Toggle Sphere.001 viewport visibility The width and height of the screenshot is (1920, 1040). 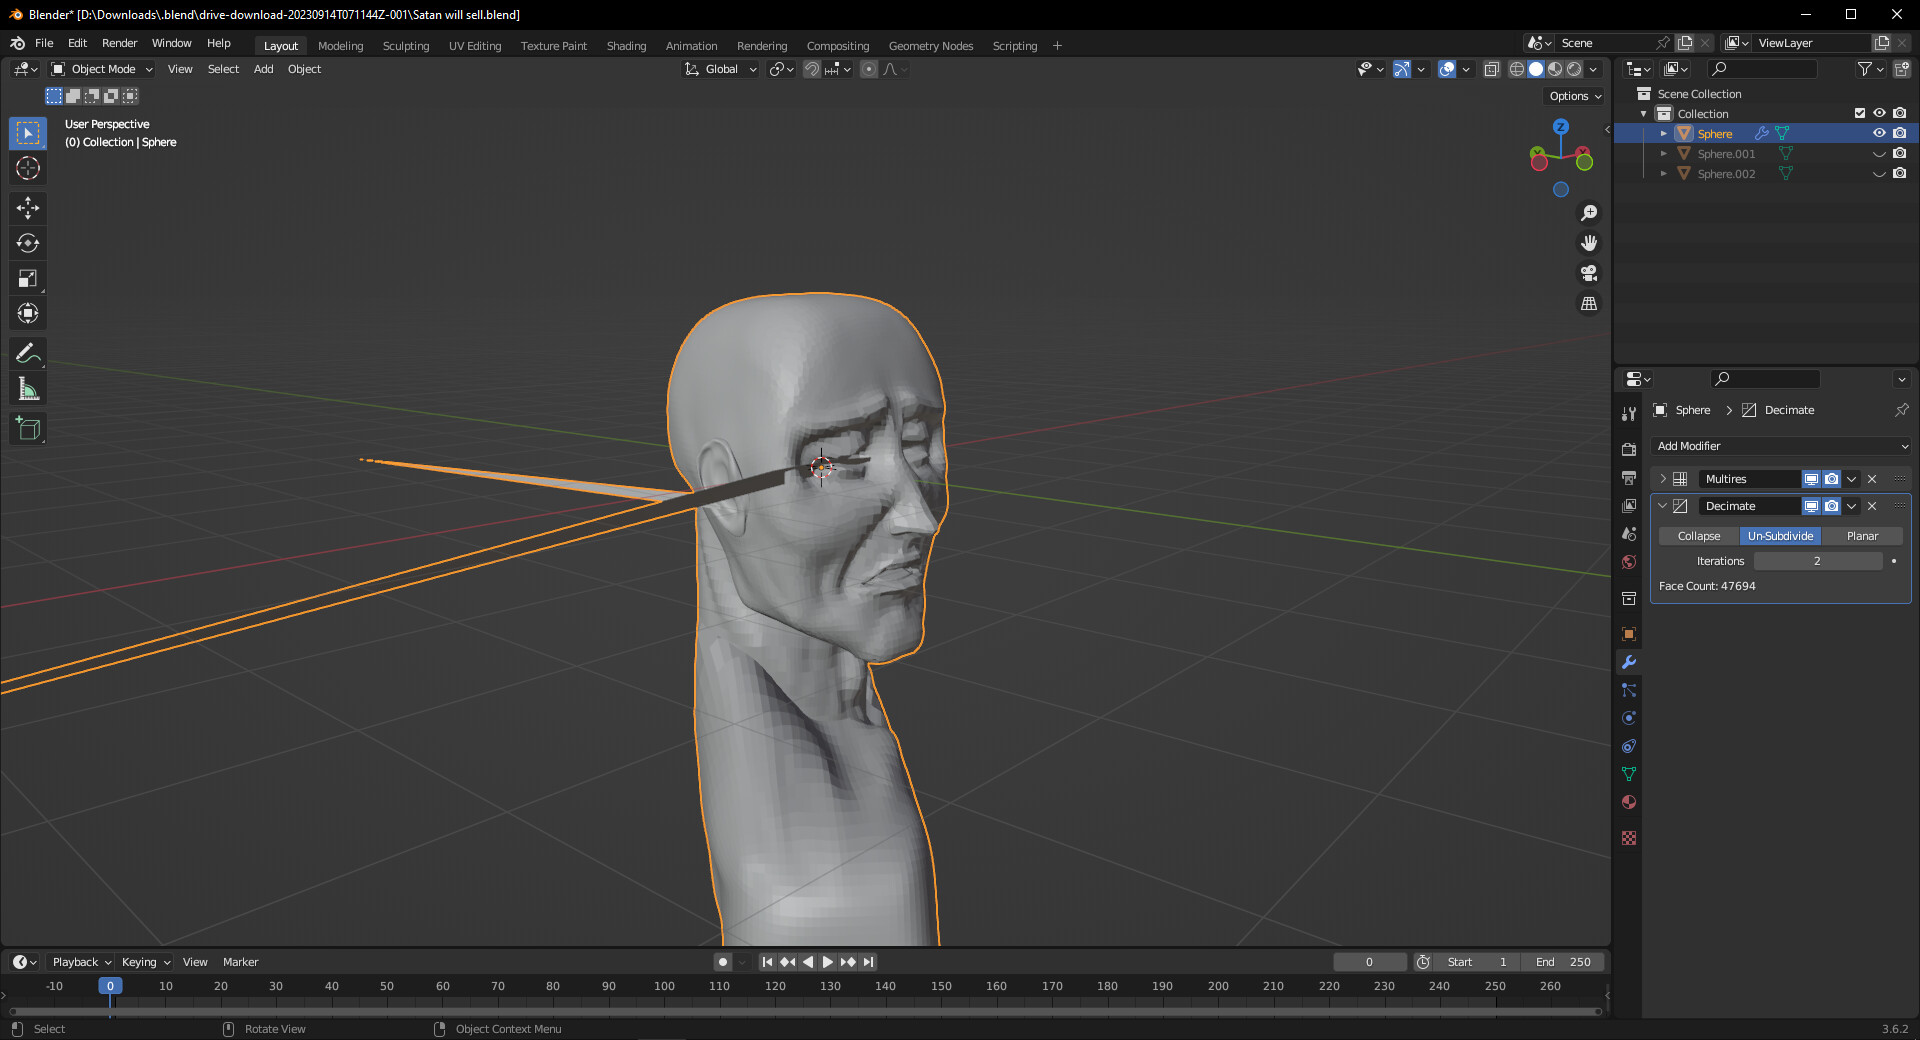(1879, 153)
